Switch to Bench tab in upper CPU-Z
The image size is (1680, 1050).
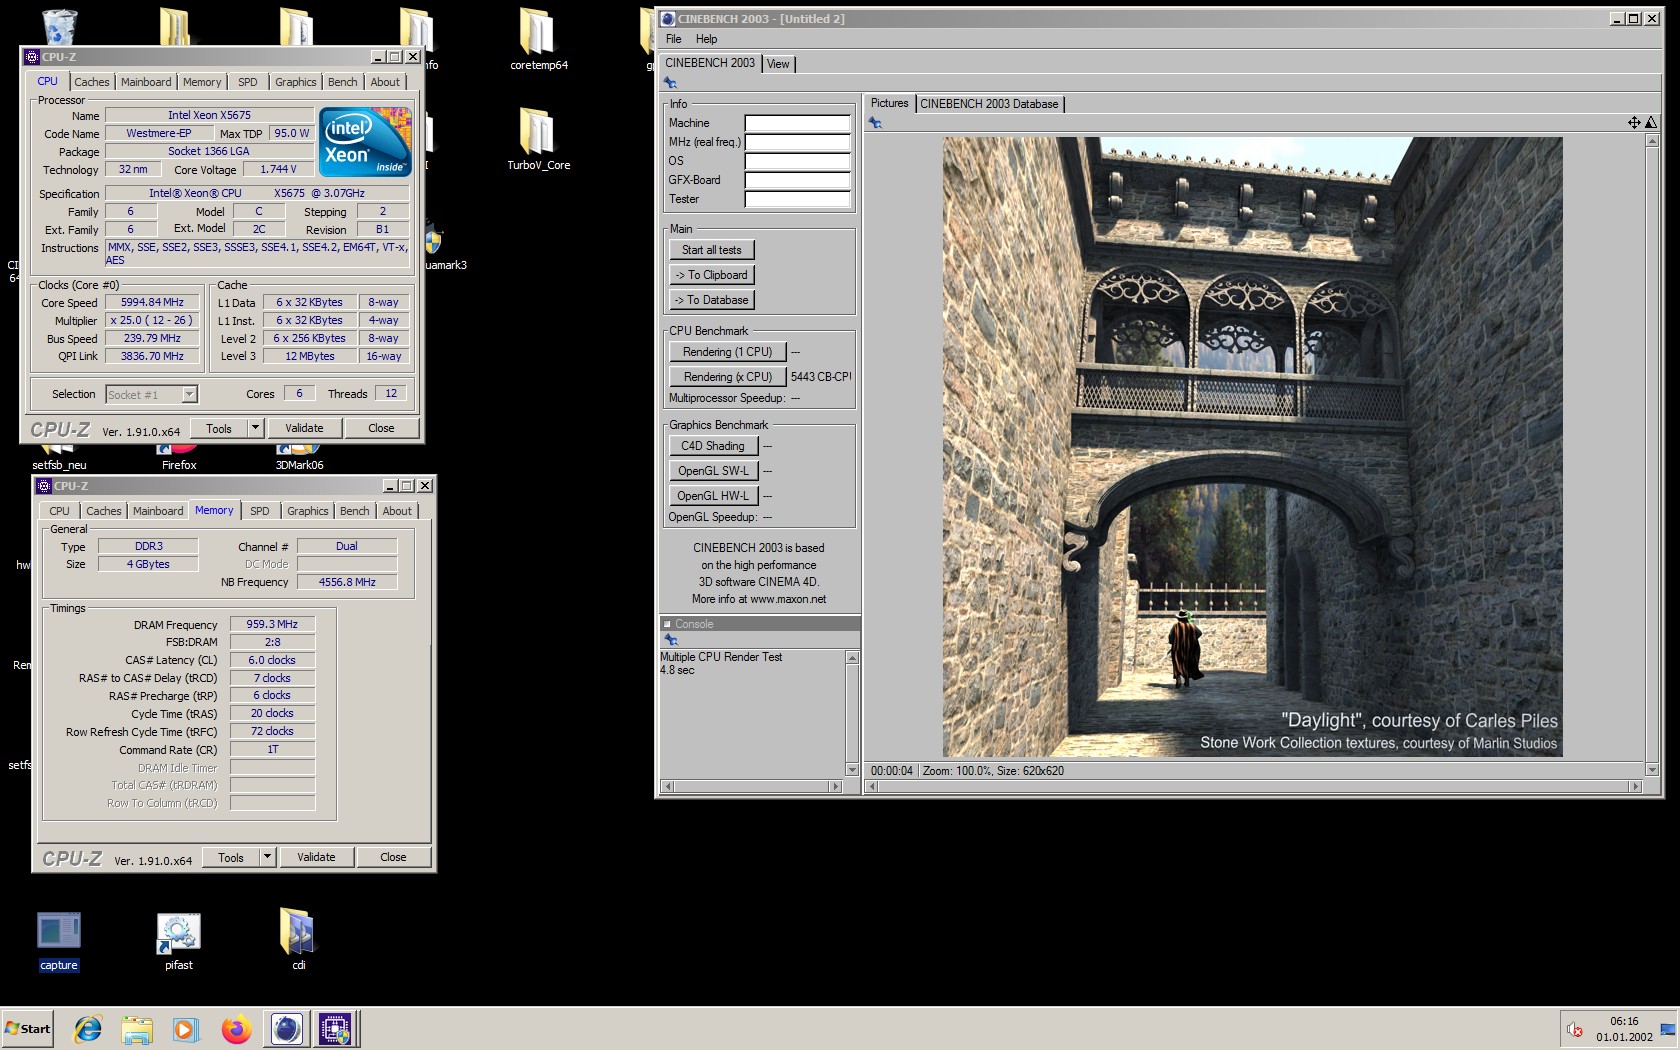(343, 82)
